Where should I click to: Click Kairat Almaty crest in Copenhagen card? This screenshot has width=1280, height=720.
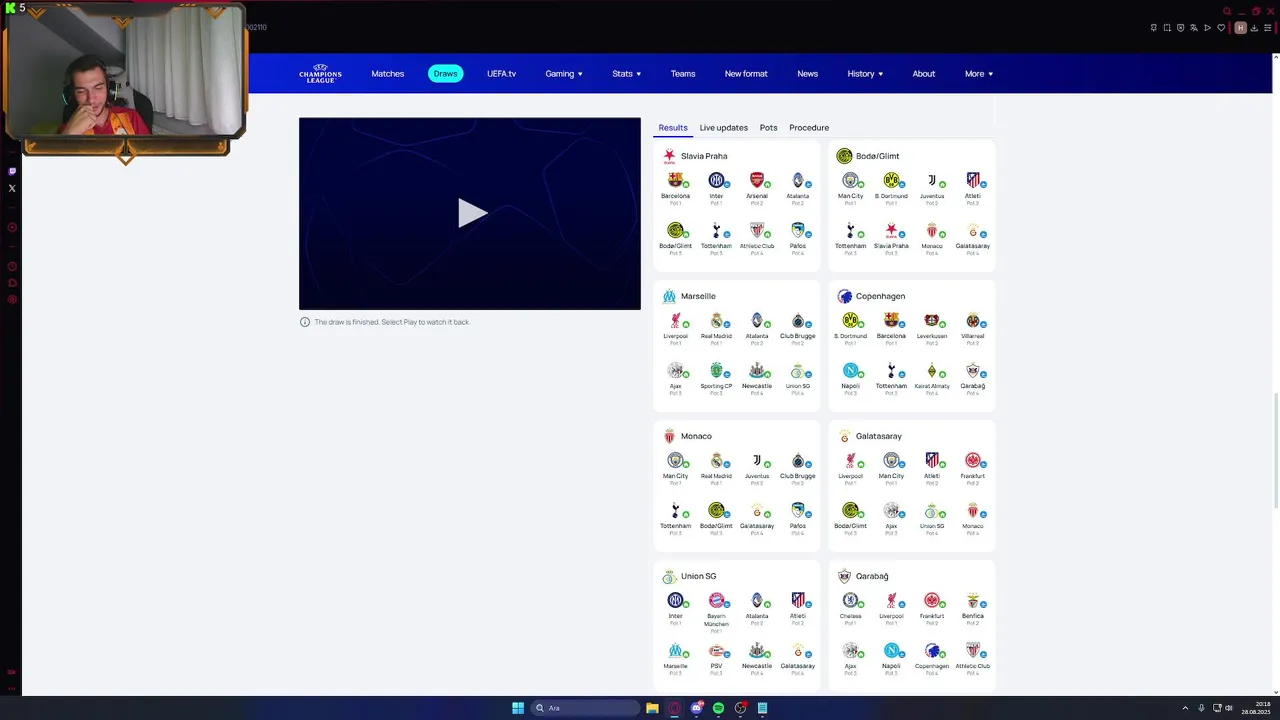[x=932, y=370]
